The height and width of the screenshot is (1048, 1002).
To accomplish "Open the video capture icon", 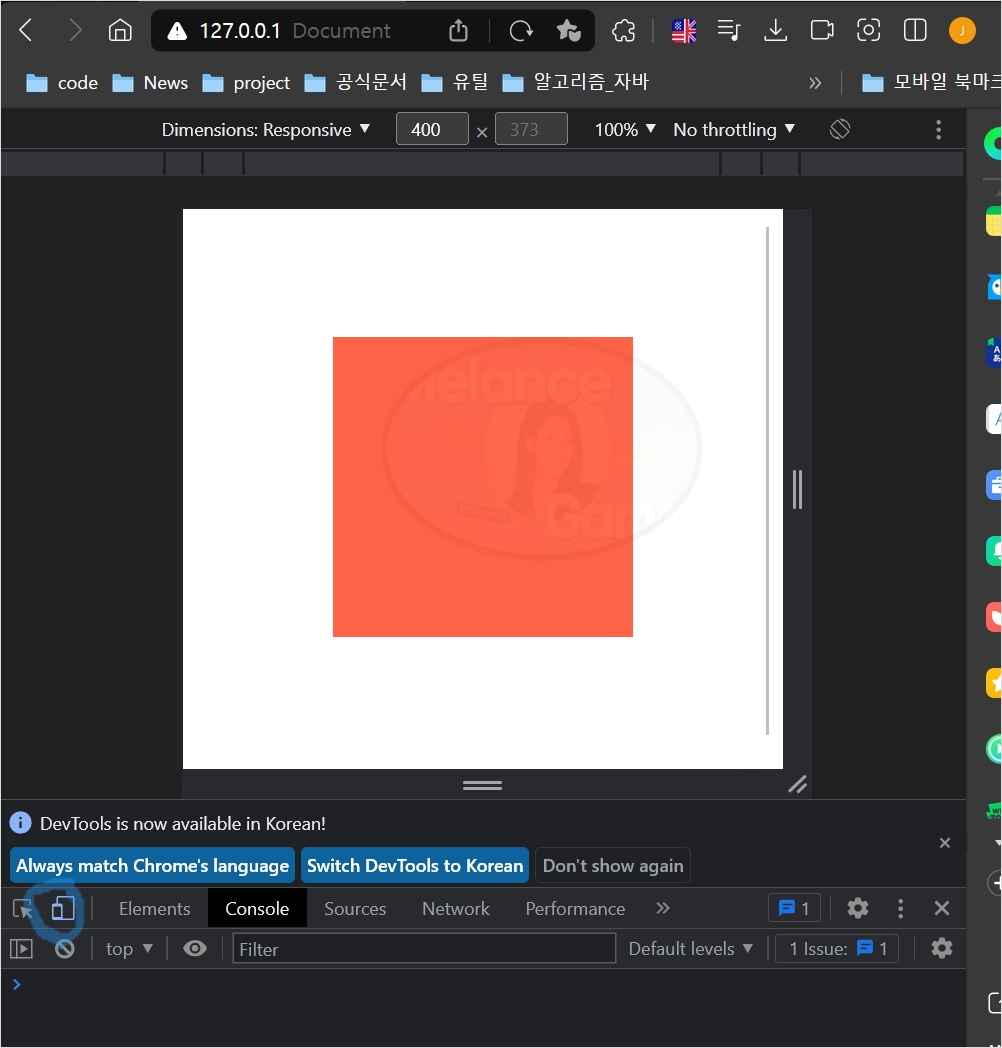I will pos(822,30).
